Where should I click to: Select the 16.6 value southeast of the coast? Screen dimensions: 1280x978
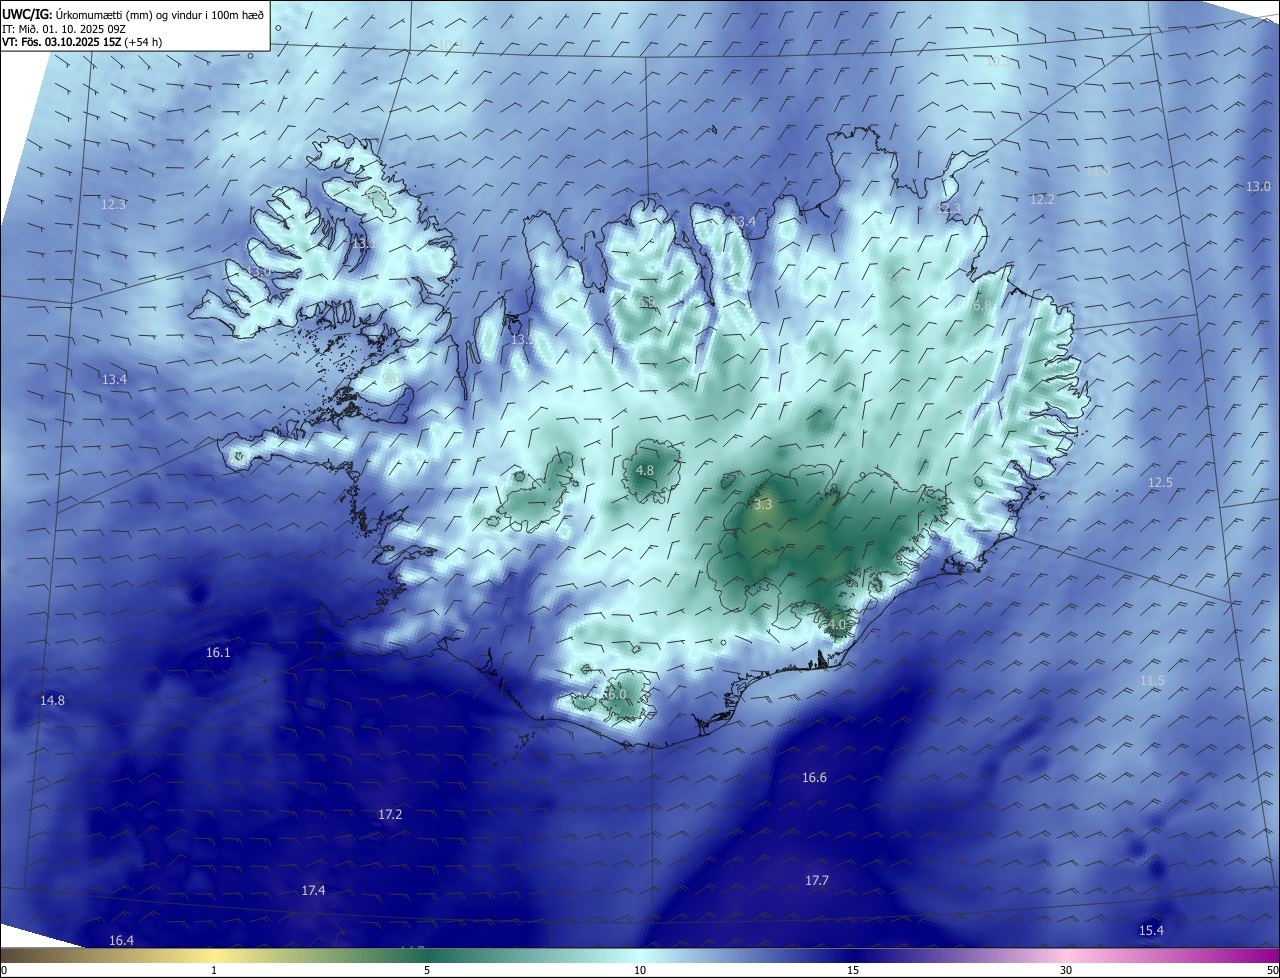click(814, 777)
